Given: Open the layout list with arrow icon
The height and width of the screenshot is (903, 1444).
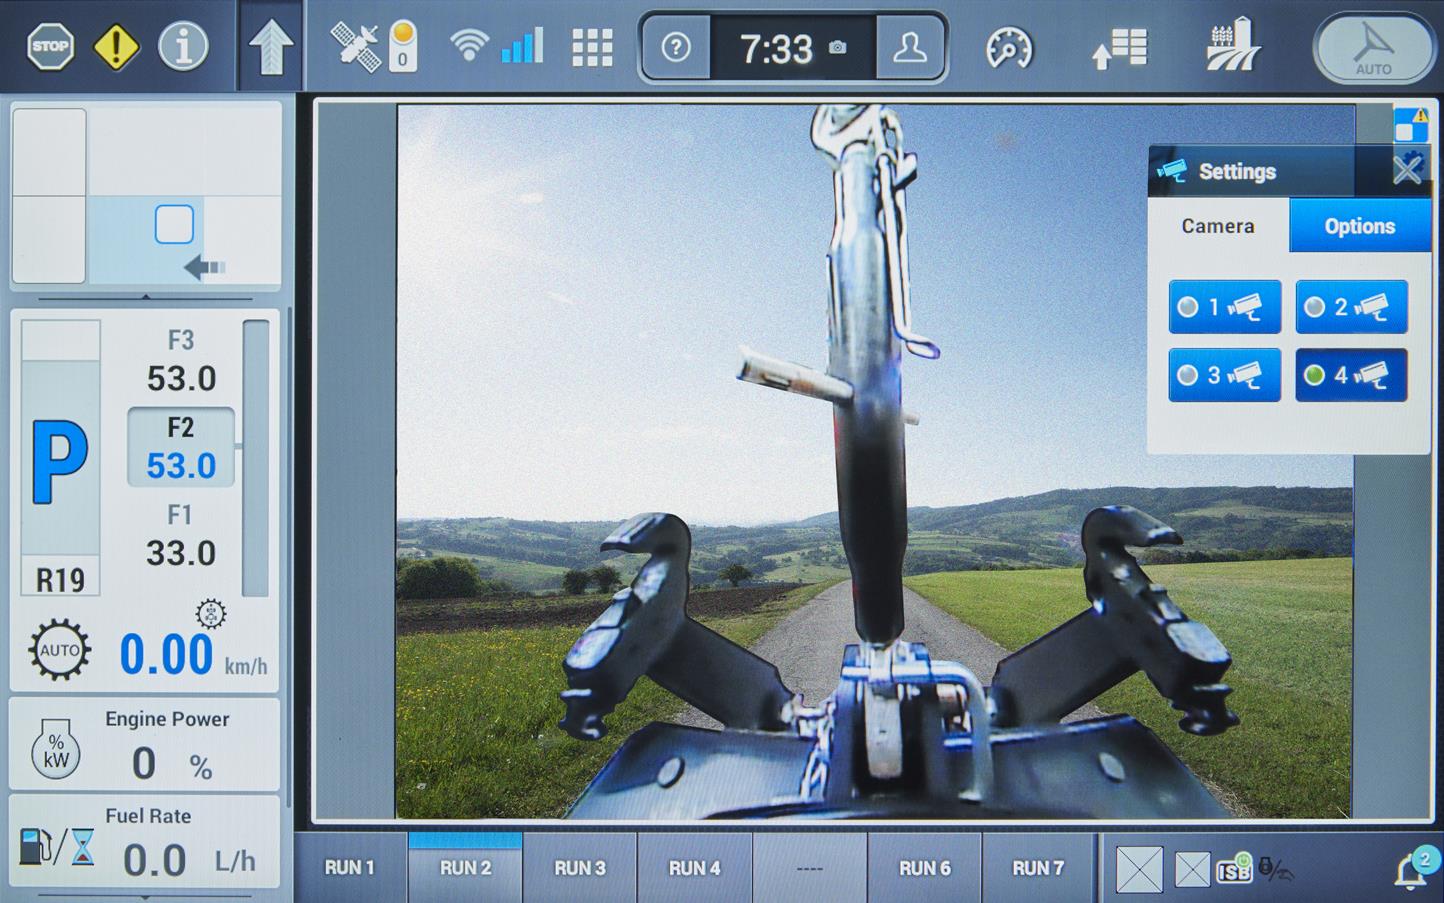Looking at the screenshot, I should tap(1119, 48).
